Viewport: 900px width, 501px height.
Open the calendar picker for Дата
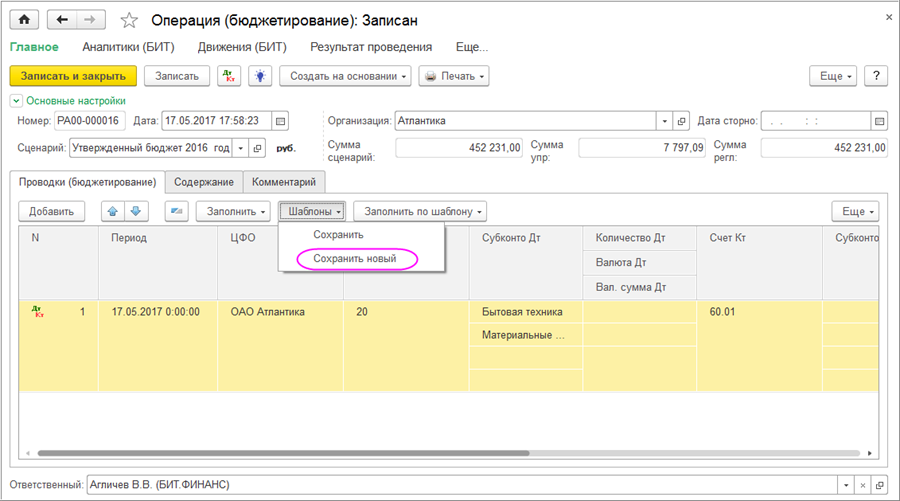point(281,121)
